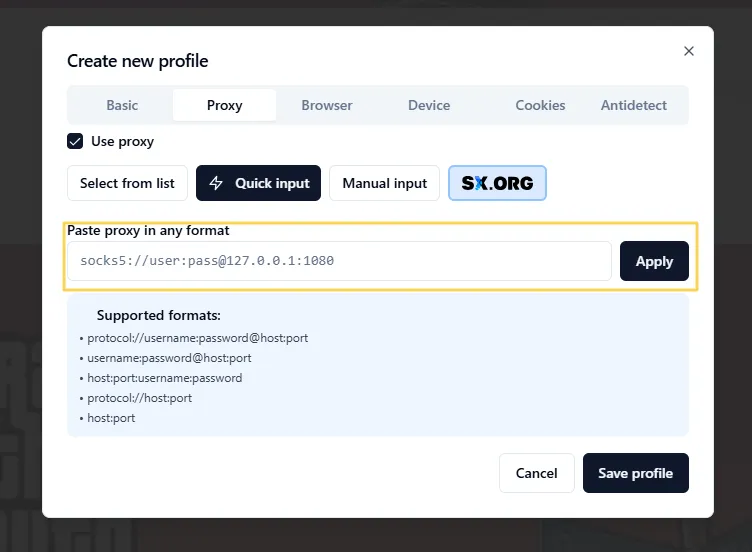Select the Proxy tab
The image size is (752, 552).
pyautogui.click(x=224, y=105)
